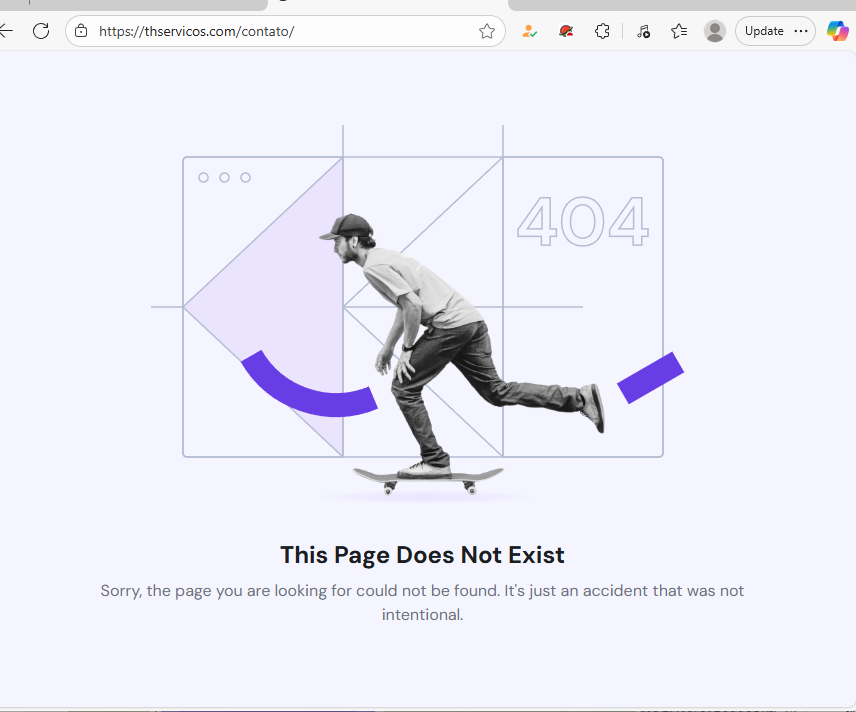Open the three-dot Settings and more menu

[801, 31]
